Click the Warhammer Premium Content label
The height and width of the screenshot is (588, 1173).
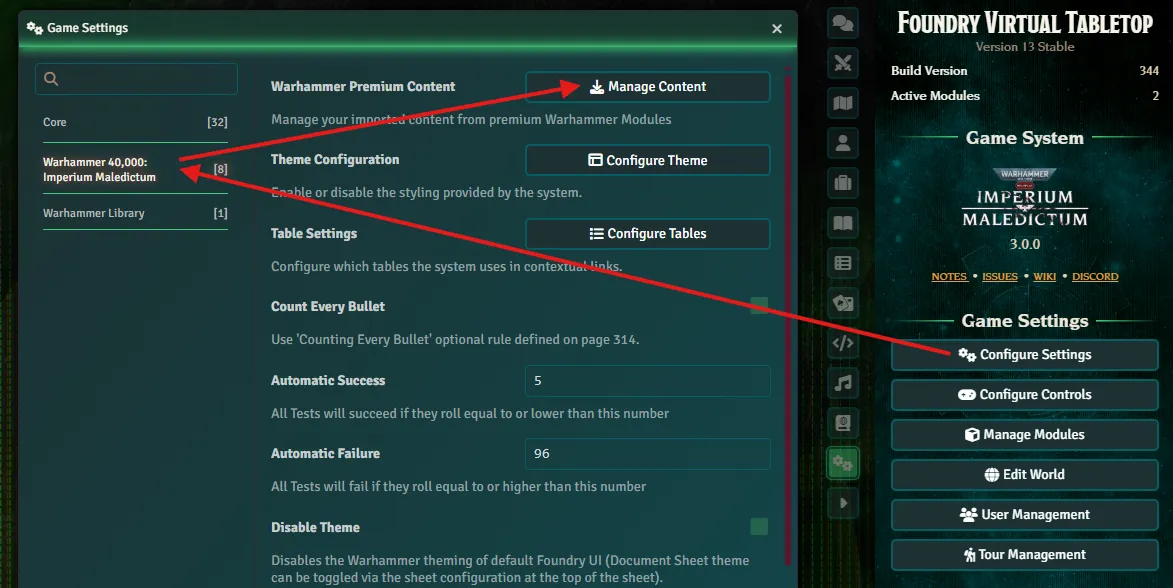point(363,87)
